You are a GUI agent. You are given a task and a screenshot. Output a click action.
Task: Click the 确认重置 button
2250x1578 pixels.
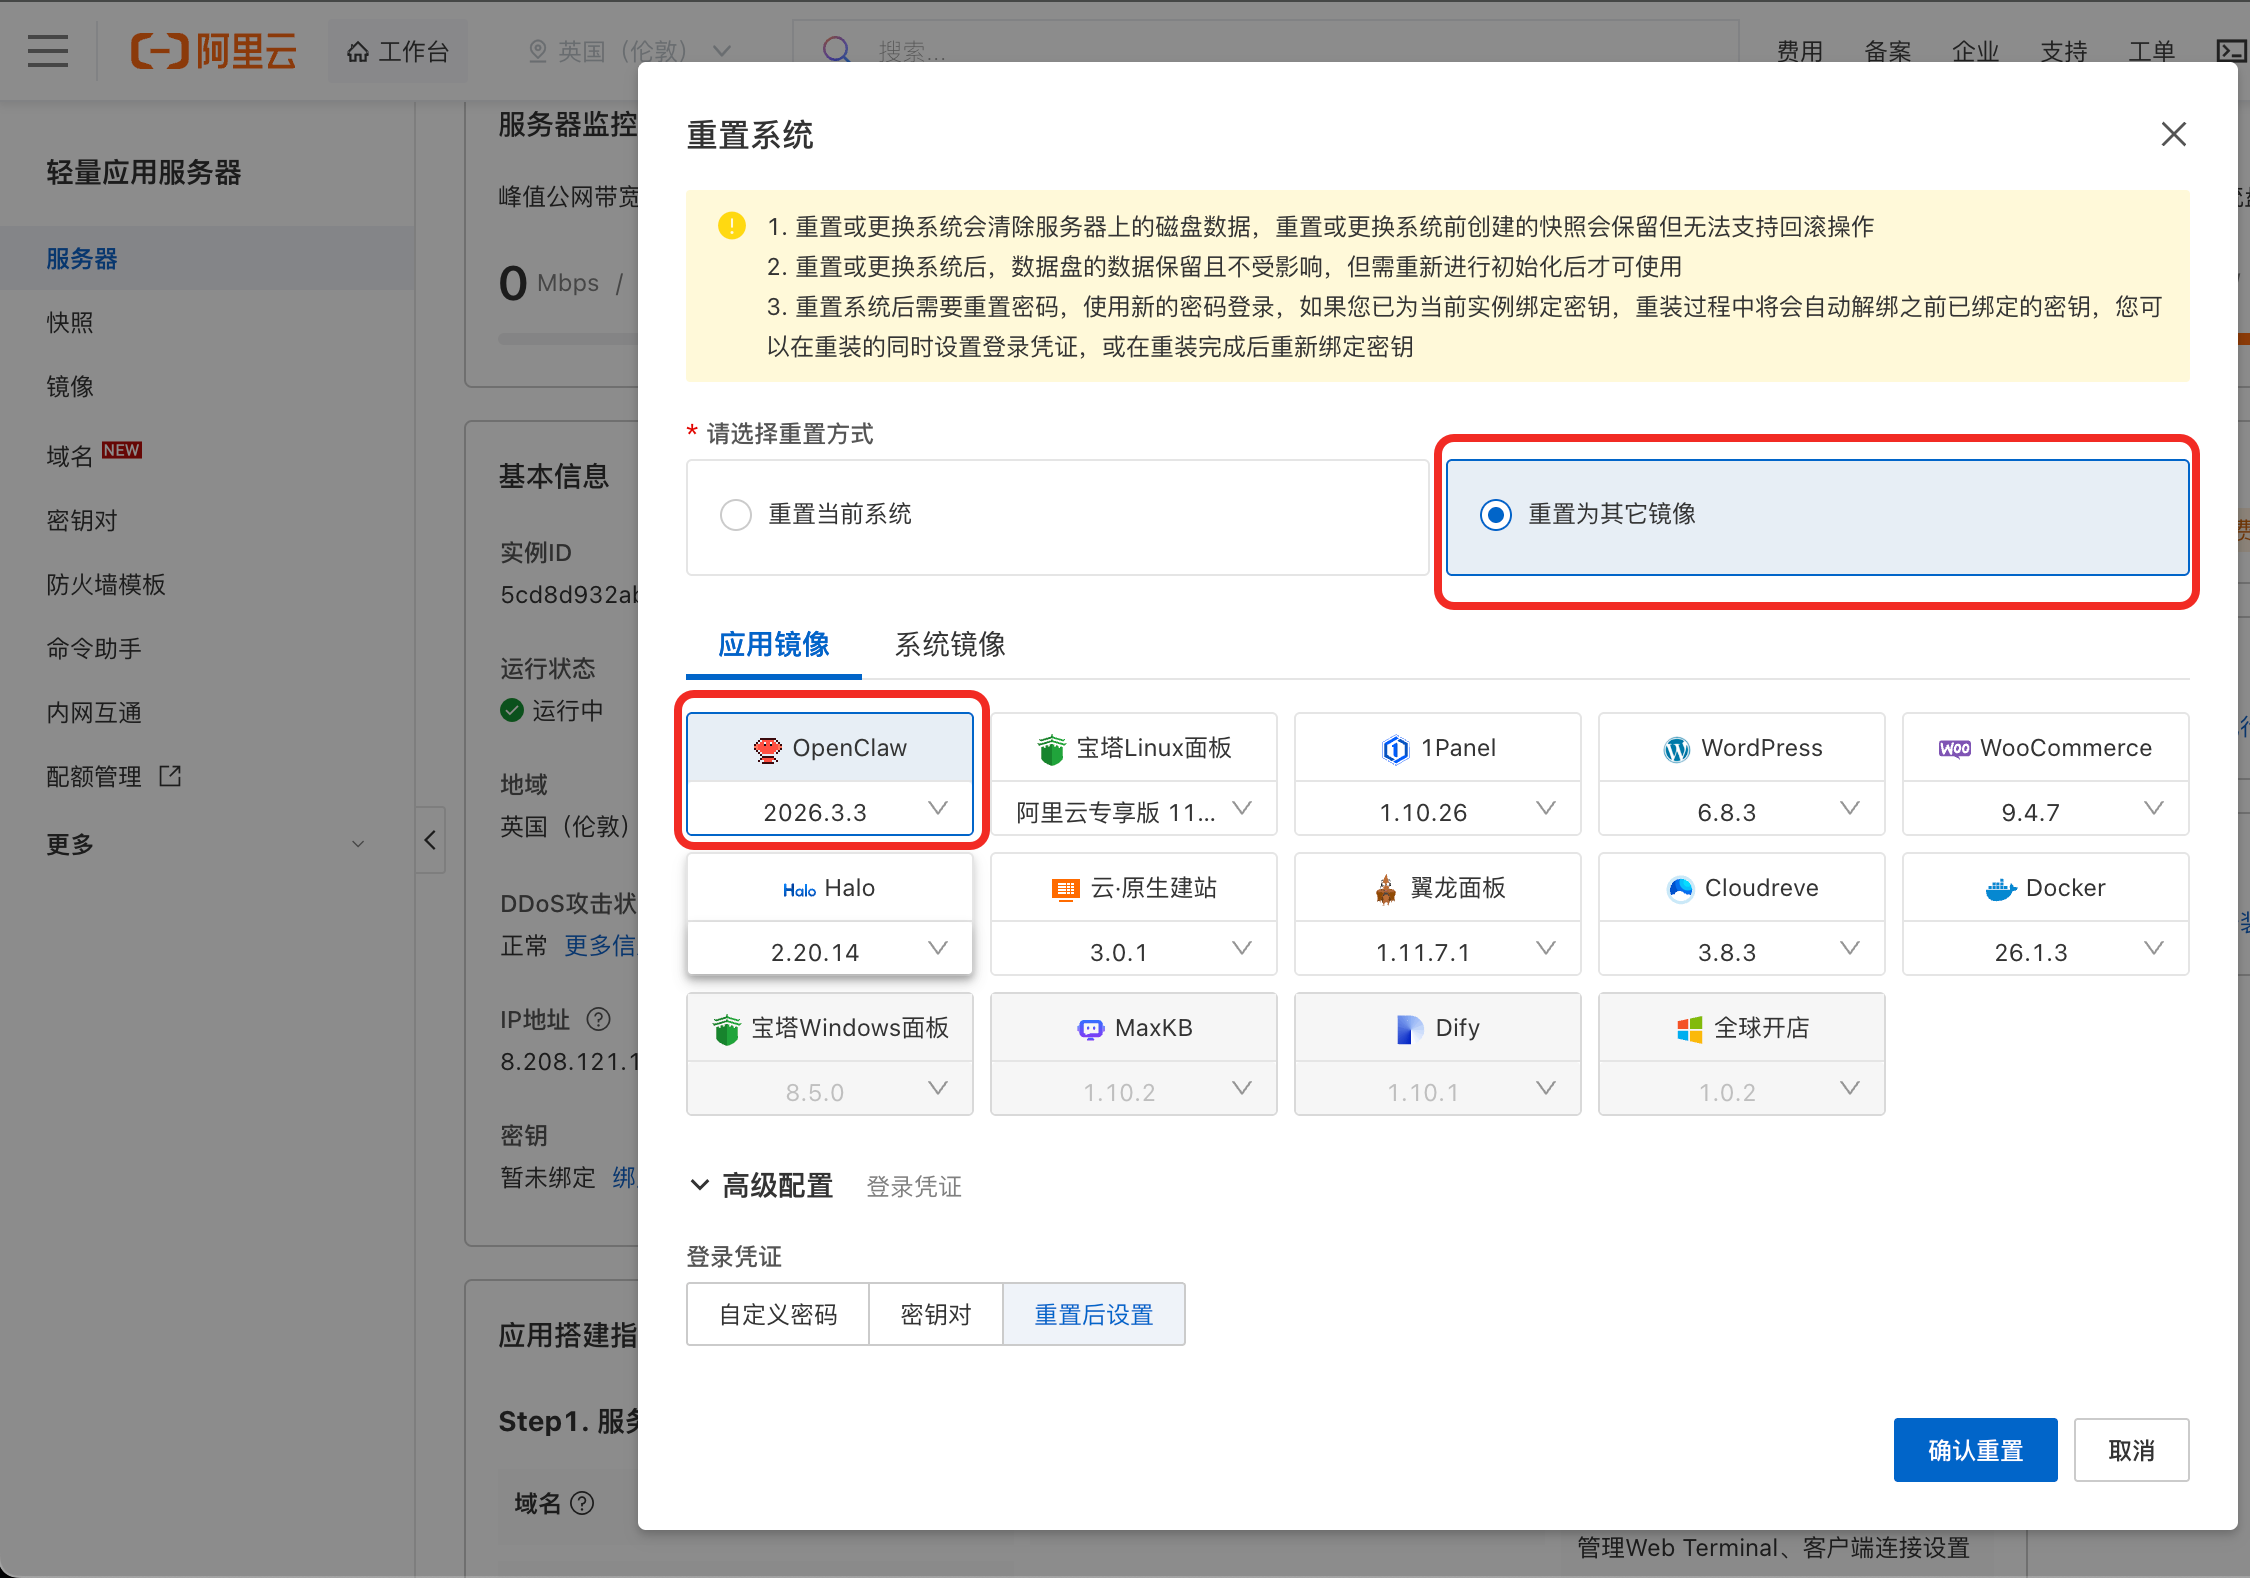click(1974, 1449)
